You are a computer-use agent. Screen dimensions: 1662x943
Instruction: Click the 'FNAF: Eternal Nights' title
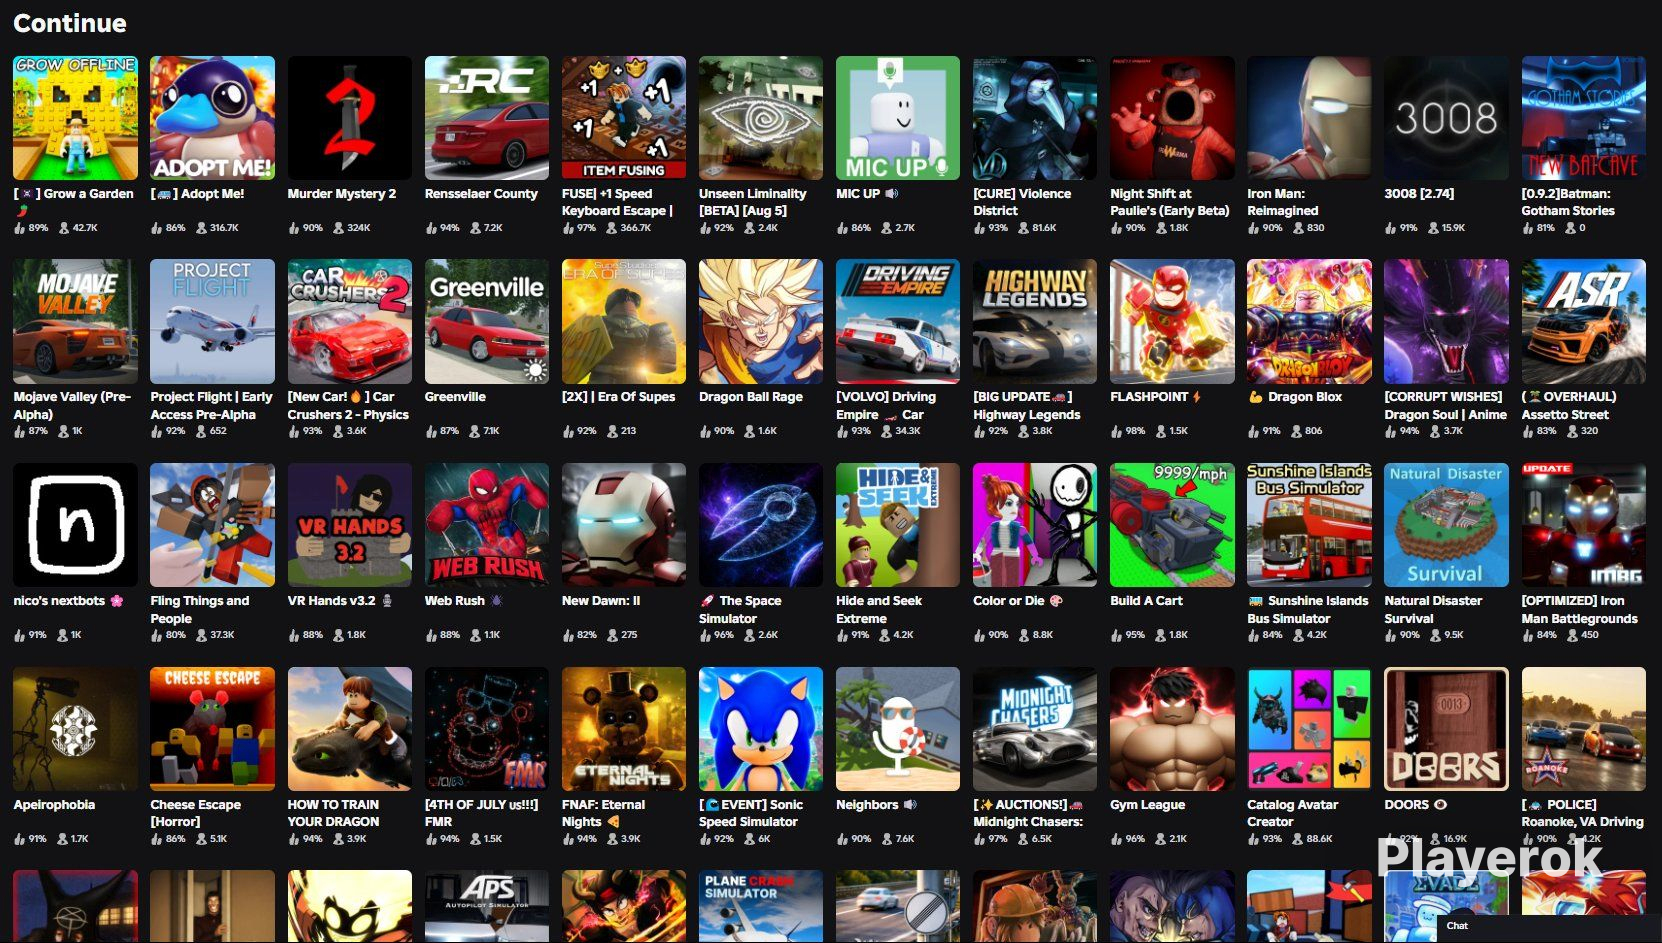click(603, 813)
